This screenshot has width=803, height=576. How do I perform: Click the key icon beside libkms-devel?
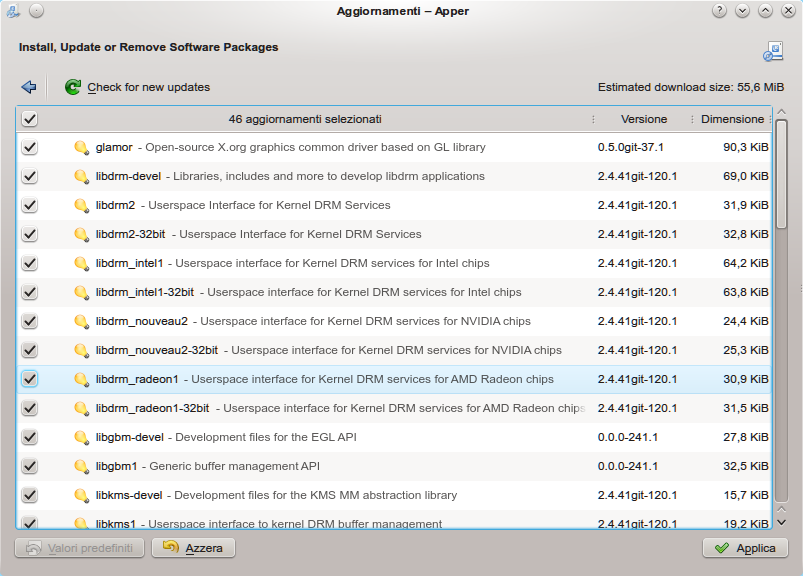coord(82,495)
